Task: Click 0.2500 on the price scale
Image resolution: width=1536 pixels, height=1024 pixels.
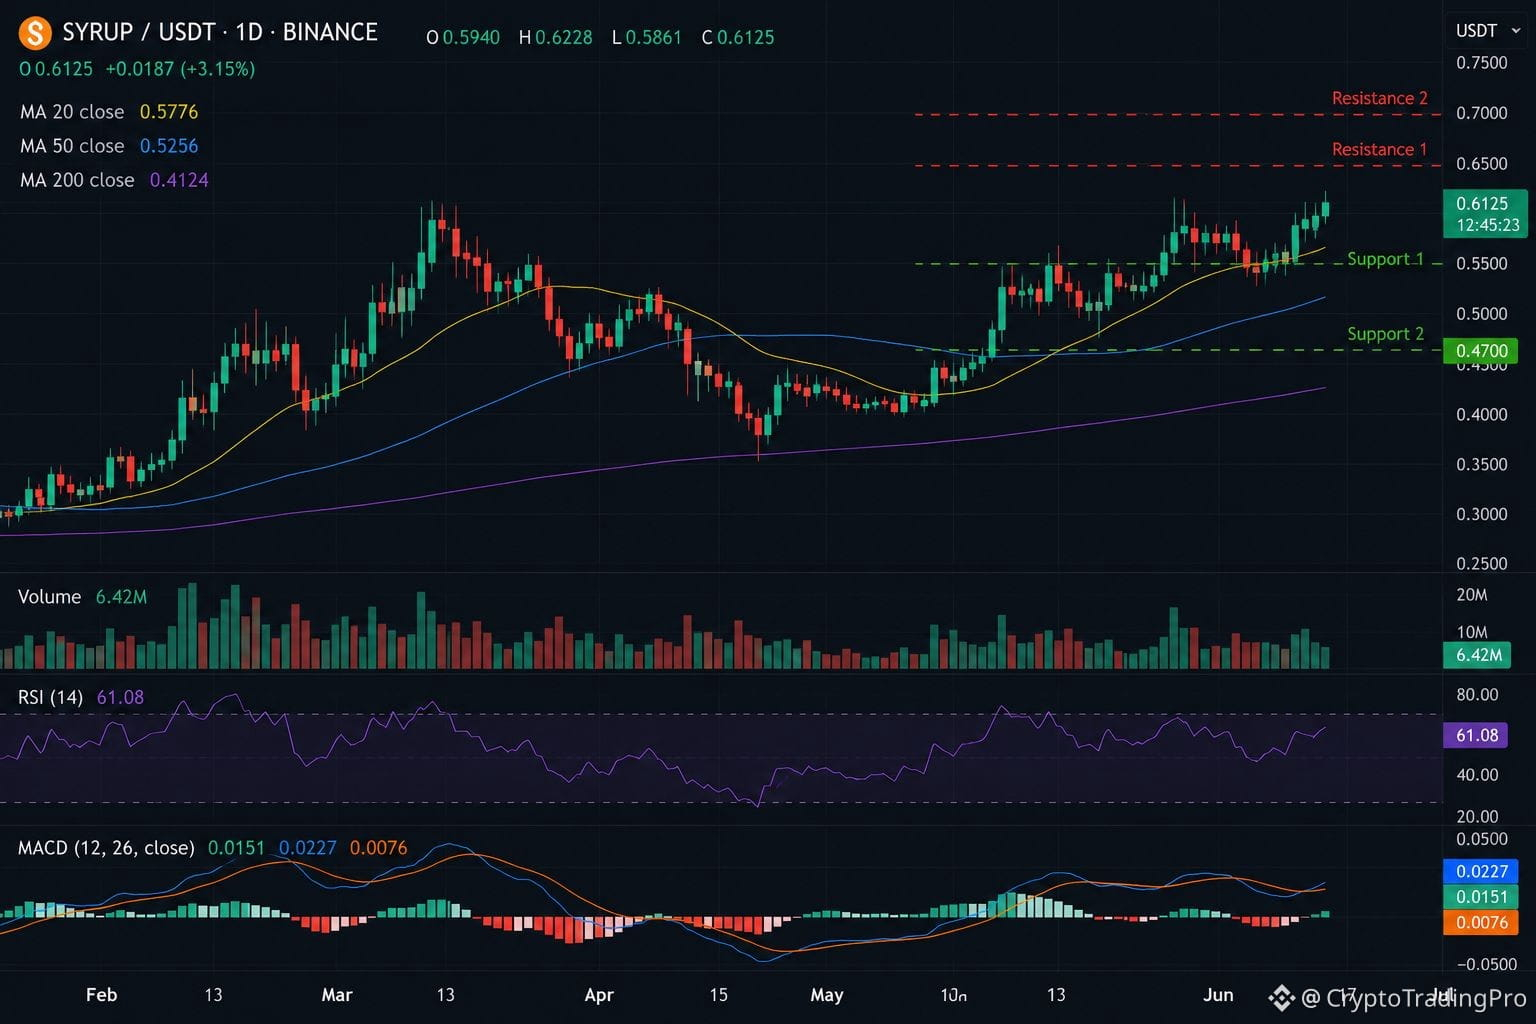Action: [1482, 564]
